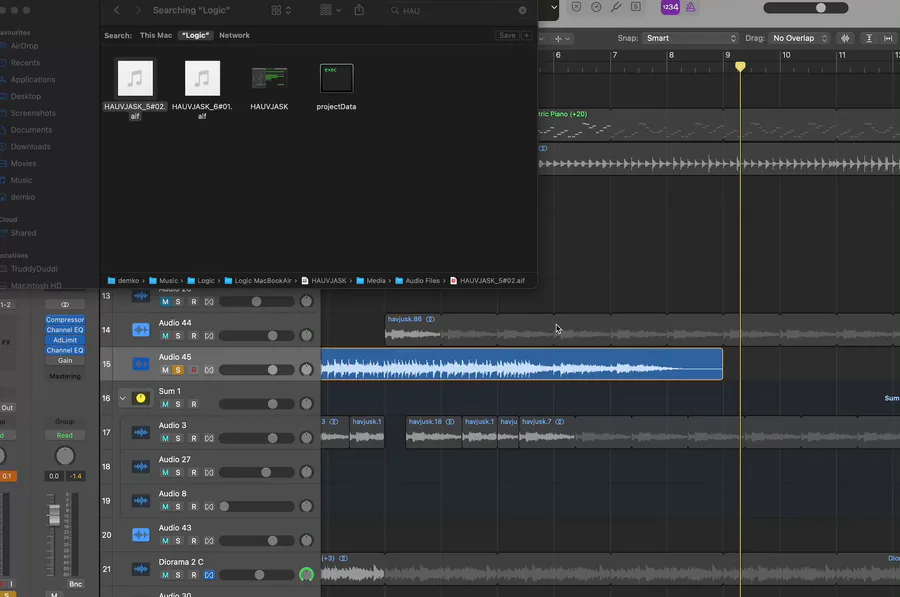Open the tool menu with the crosshair icon
Viewport: 900px width, 597px height.
point(561,38)
